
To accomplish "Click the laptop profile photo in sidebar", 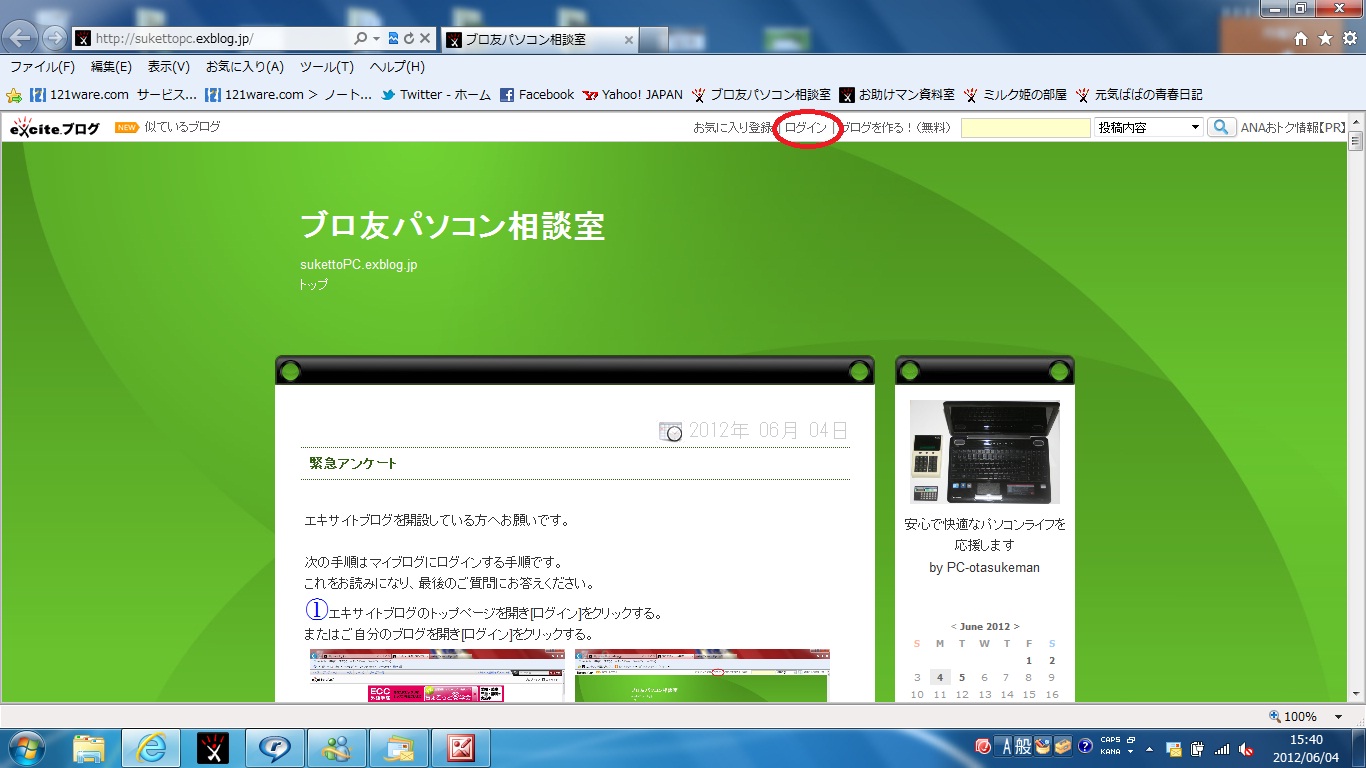I will point(985,451).
